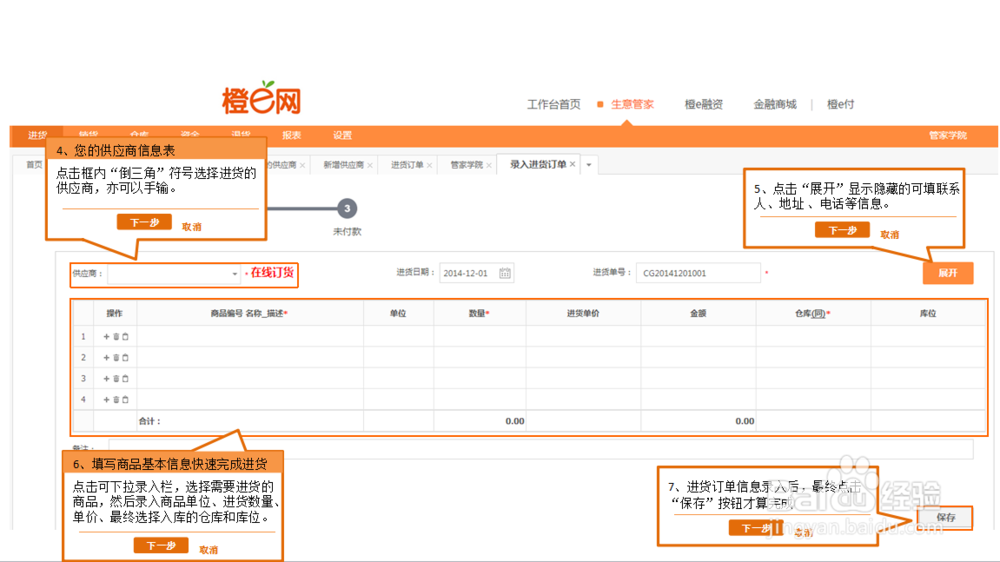The height and width of the screenshot is (562, 1000).
Task: Click the 进货单号 field CG20141201001
Action: [698, 273]
